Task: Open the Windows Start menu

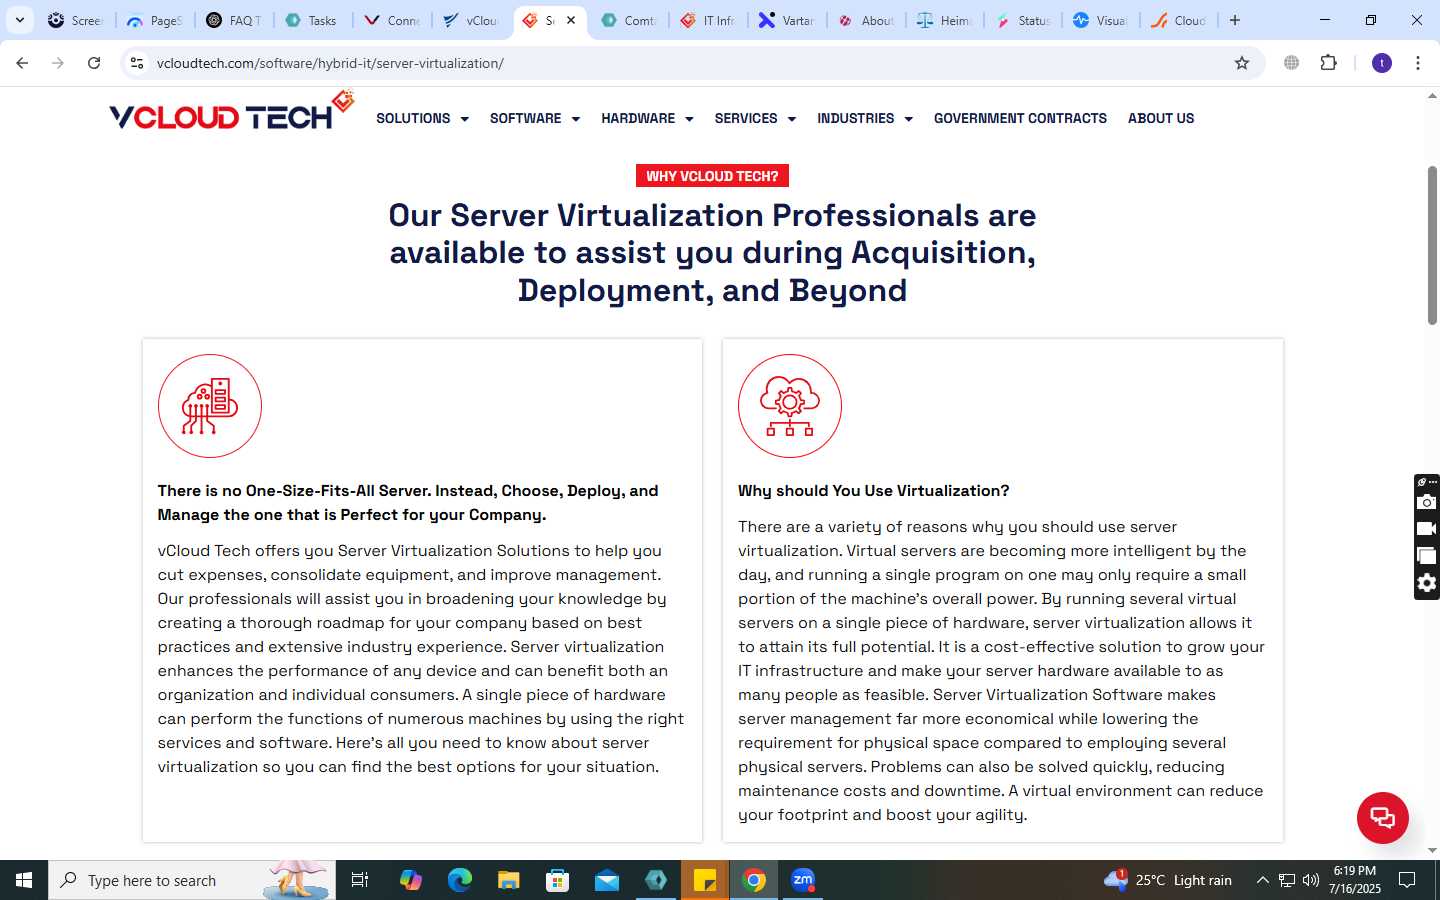Action: click(x=24, y=880)
